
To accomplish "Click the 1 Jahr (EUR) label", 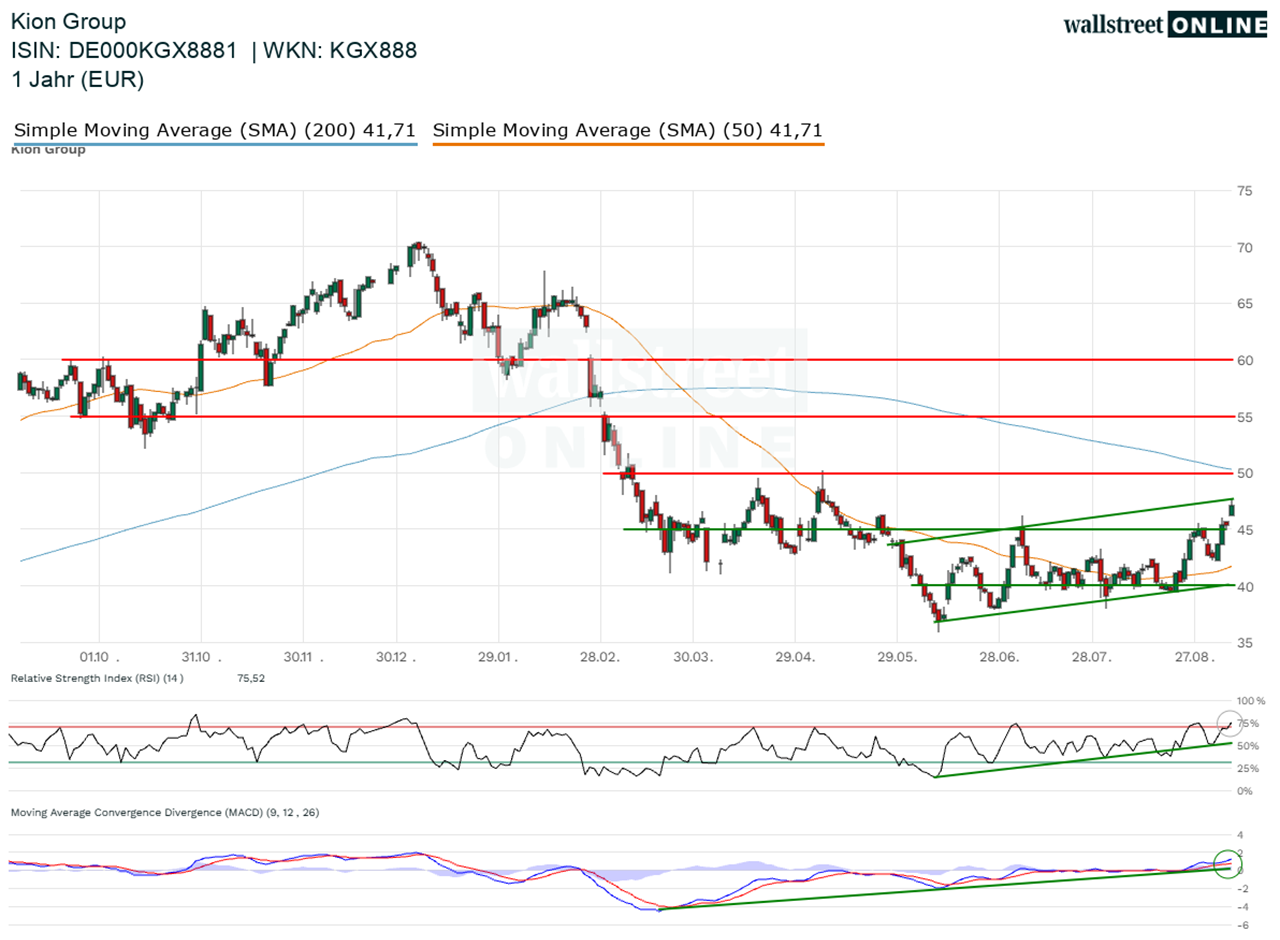I will pos(77,80).
